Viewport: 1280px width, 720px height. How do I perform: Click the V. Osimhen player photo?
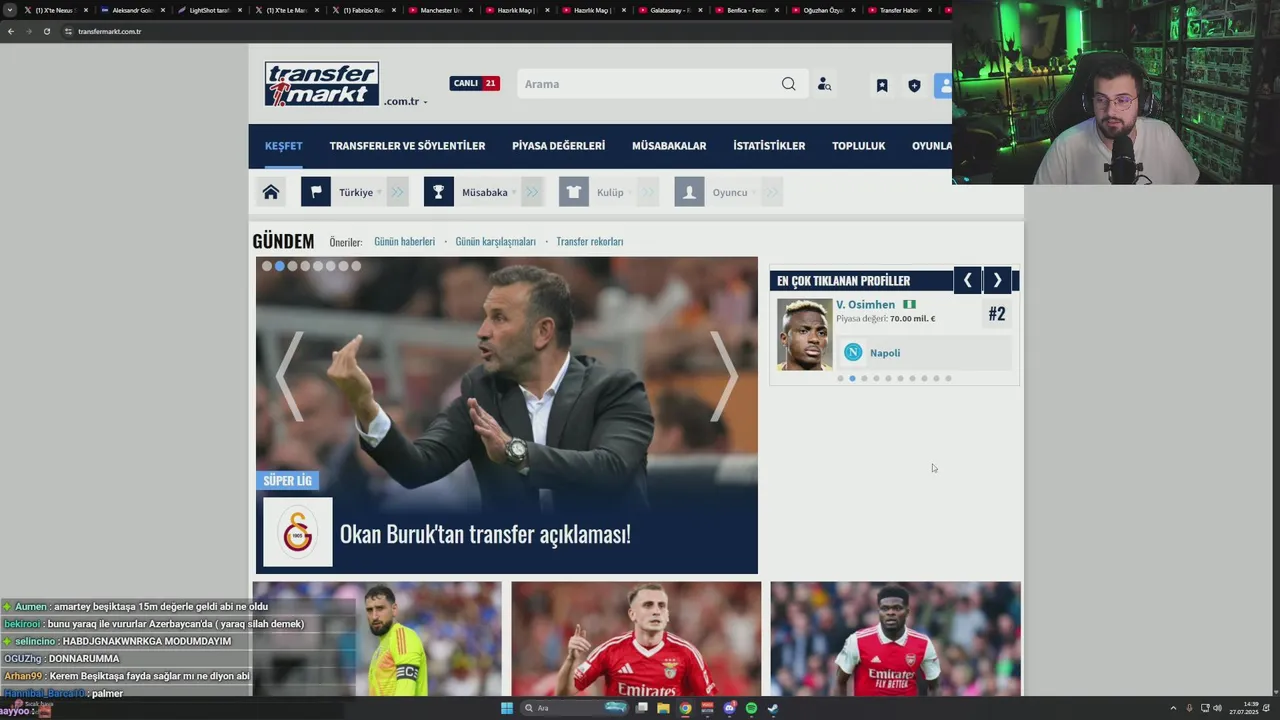click(804, 335)
